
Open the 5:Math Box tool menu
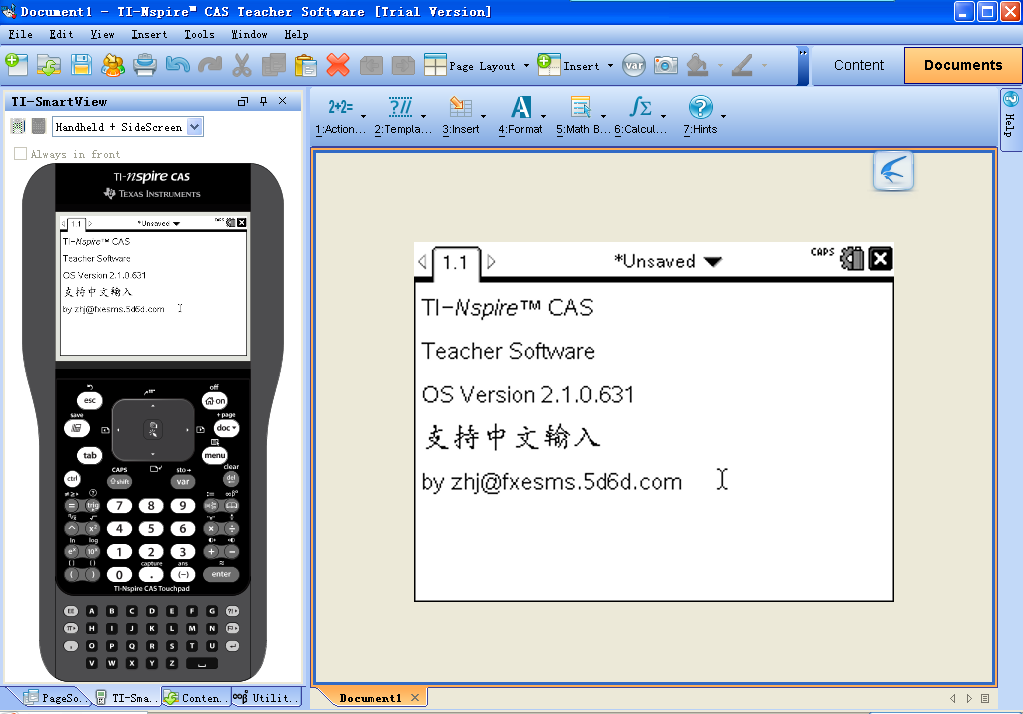click(583, 115)
